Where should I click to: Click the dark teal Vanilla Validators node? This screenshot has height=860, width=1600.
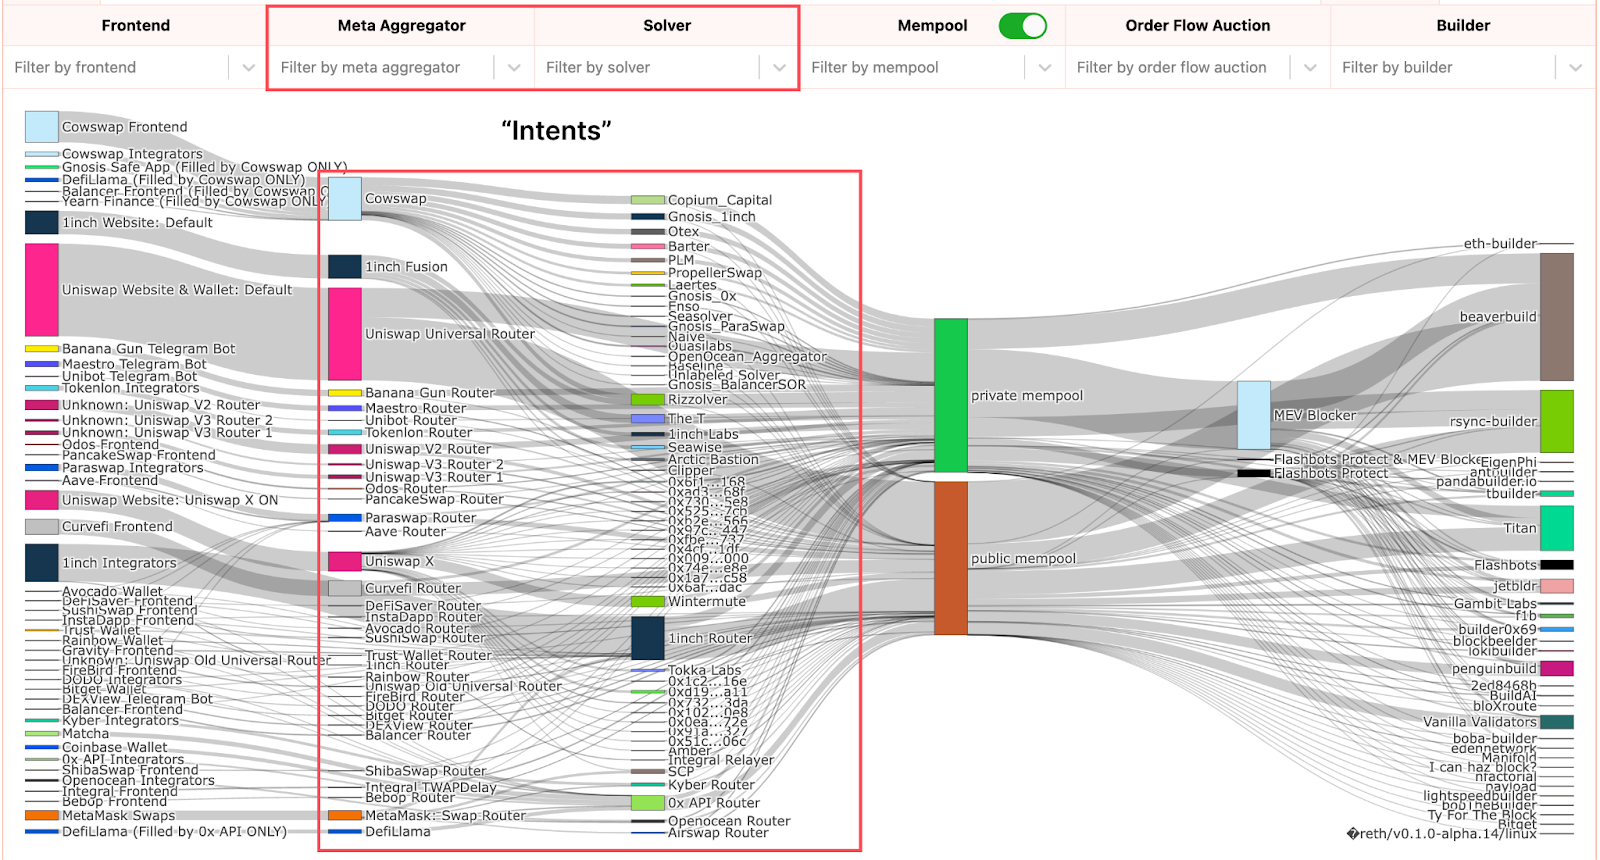[x=1557, y=722]
